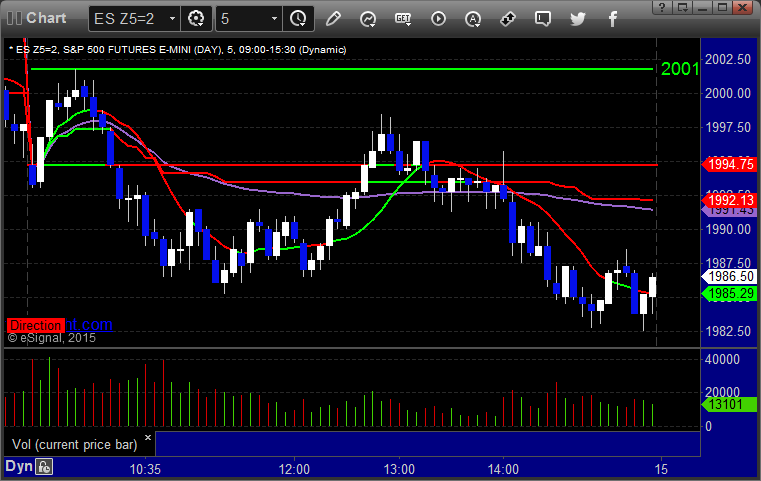
Task: Minimize the Chart window
Action: [x=702, y=7]
